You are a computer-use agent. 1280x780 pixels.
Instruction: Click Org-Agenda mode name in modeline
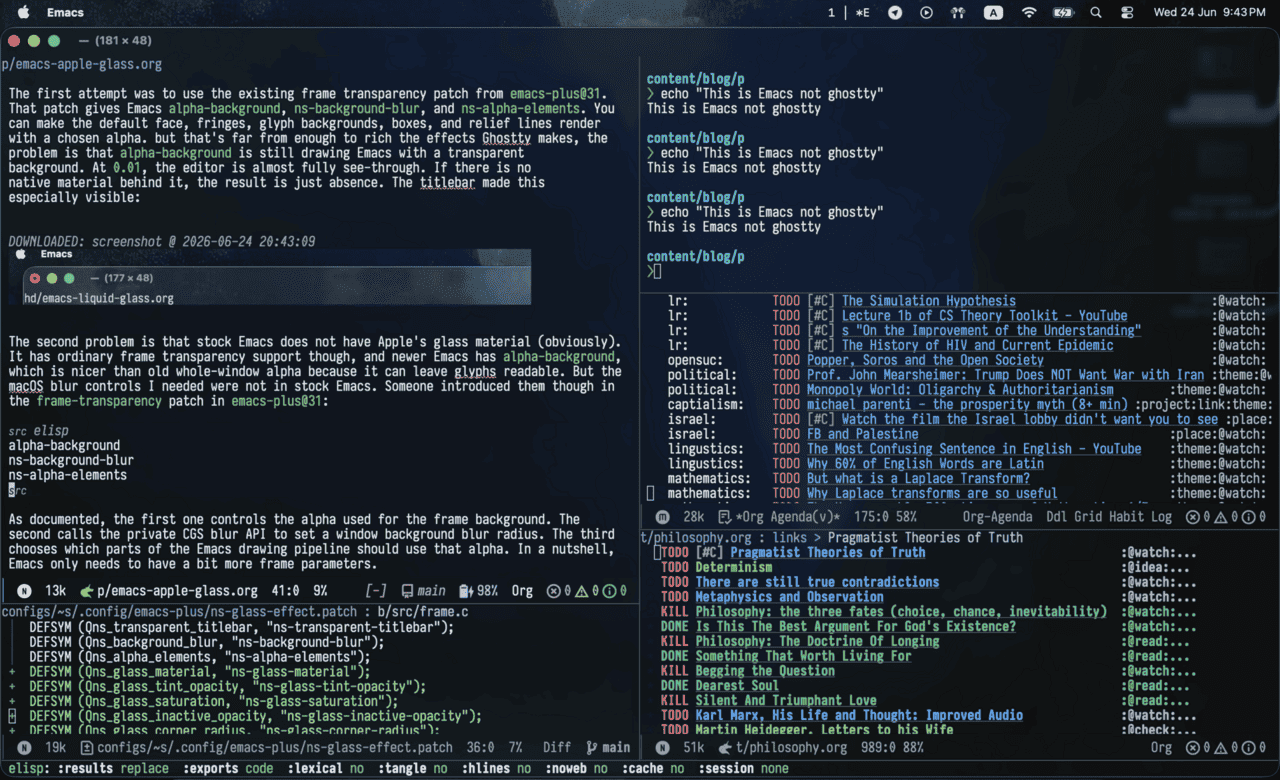(x=1000, y=517)
